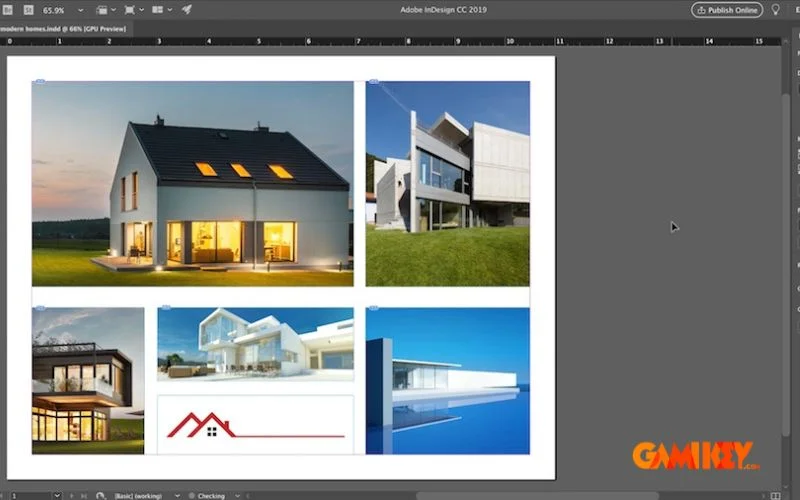Click the page number field in status bar
Screen dimensions: 800x500
pos(31,495)
